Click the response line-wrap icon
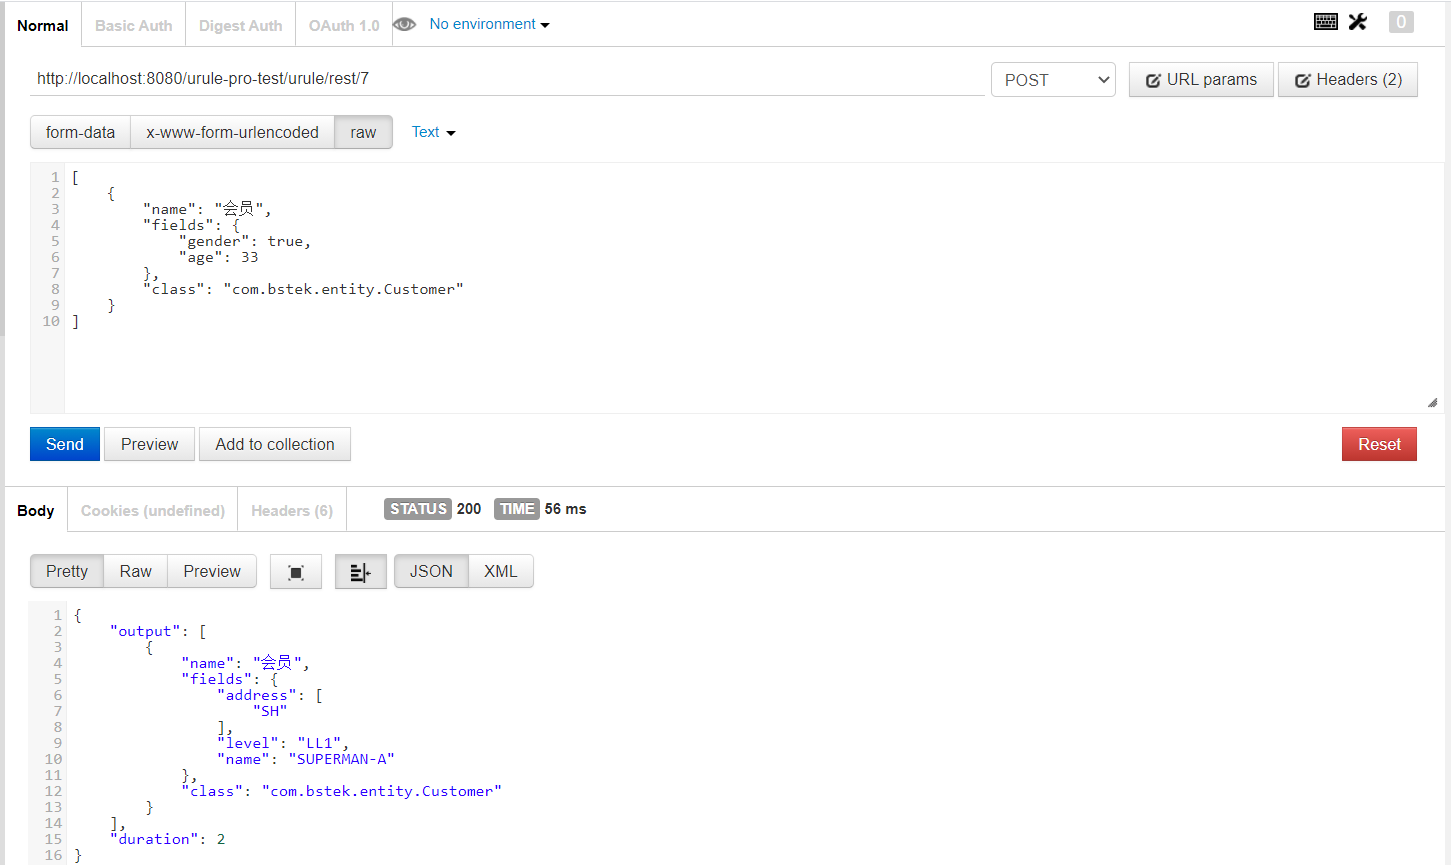The height and width of the screenshot is (865, 1451). click(360, 572)
